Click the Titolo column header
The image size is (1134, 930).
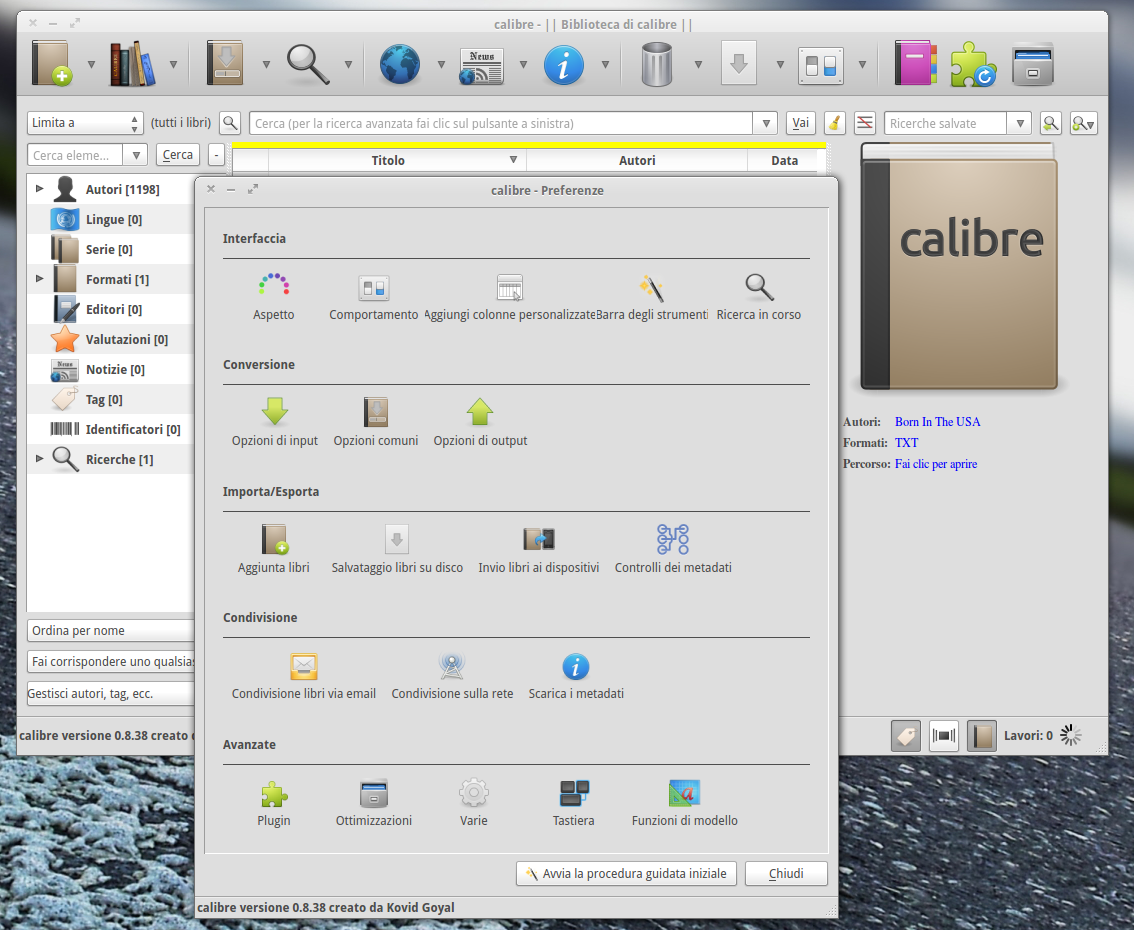pyautogui.click(x=397, y=161)
